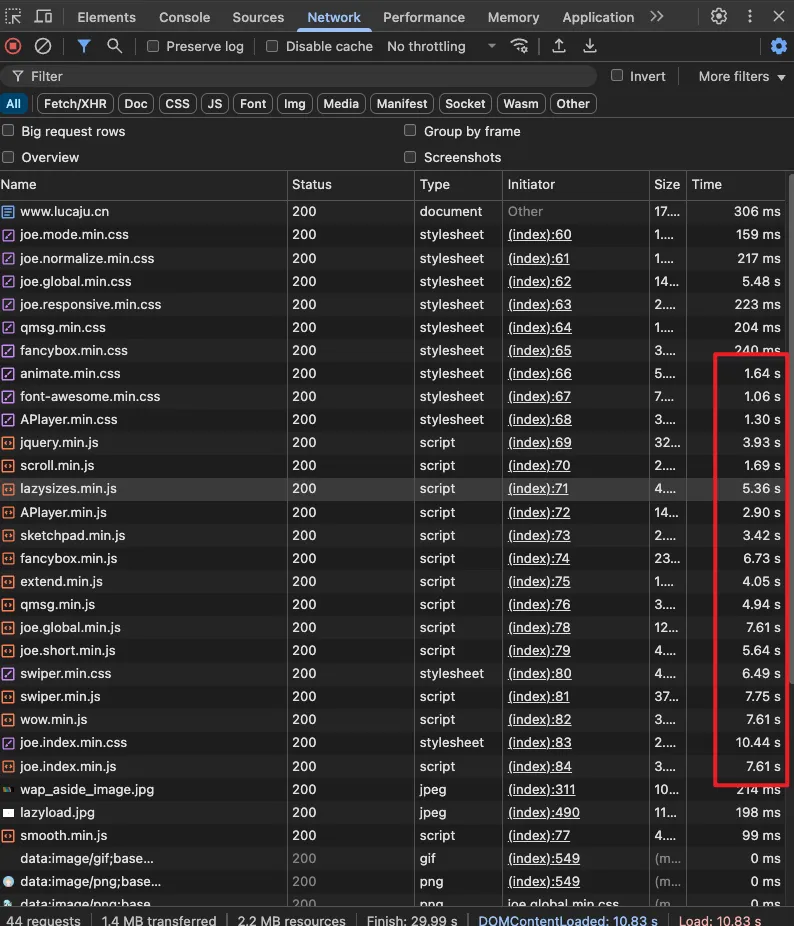The image size is (794, 926).
Task: Show more panel tabs chevron
Action: tap(656, 16)
